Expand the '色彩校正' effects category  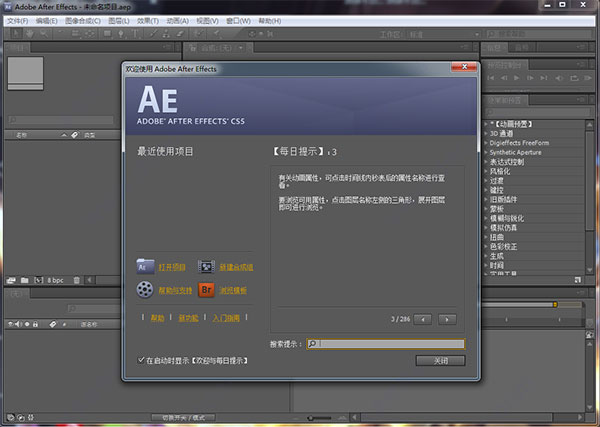point(487,246)
